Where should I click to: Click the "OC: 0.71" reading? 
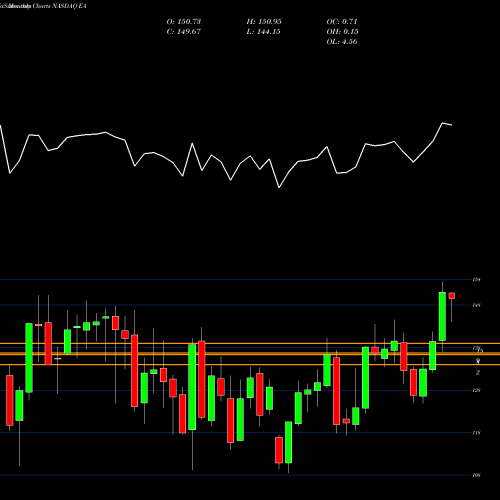[x=342, y=22]
